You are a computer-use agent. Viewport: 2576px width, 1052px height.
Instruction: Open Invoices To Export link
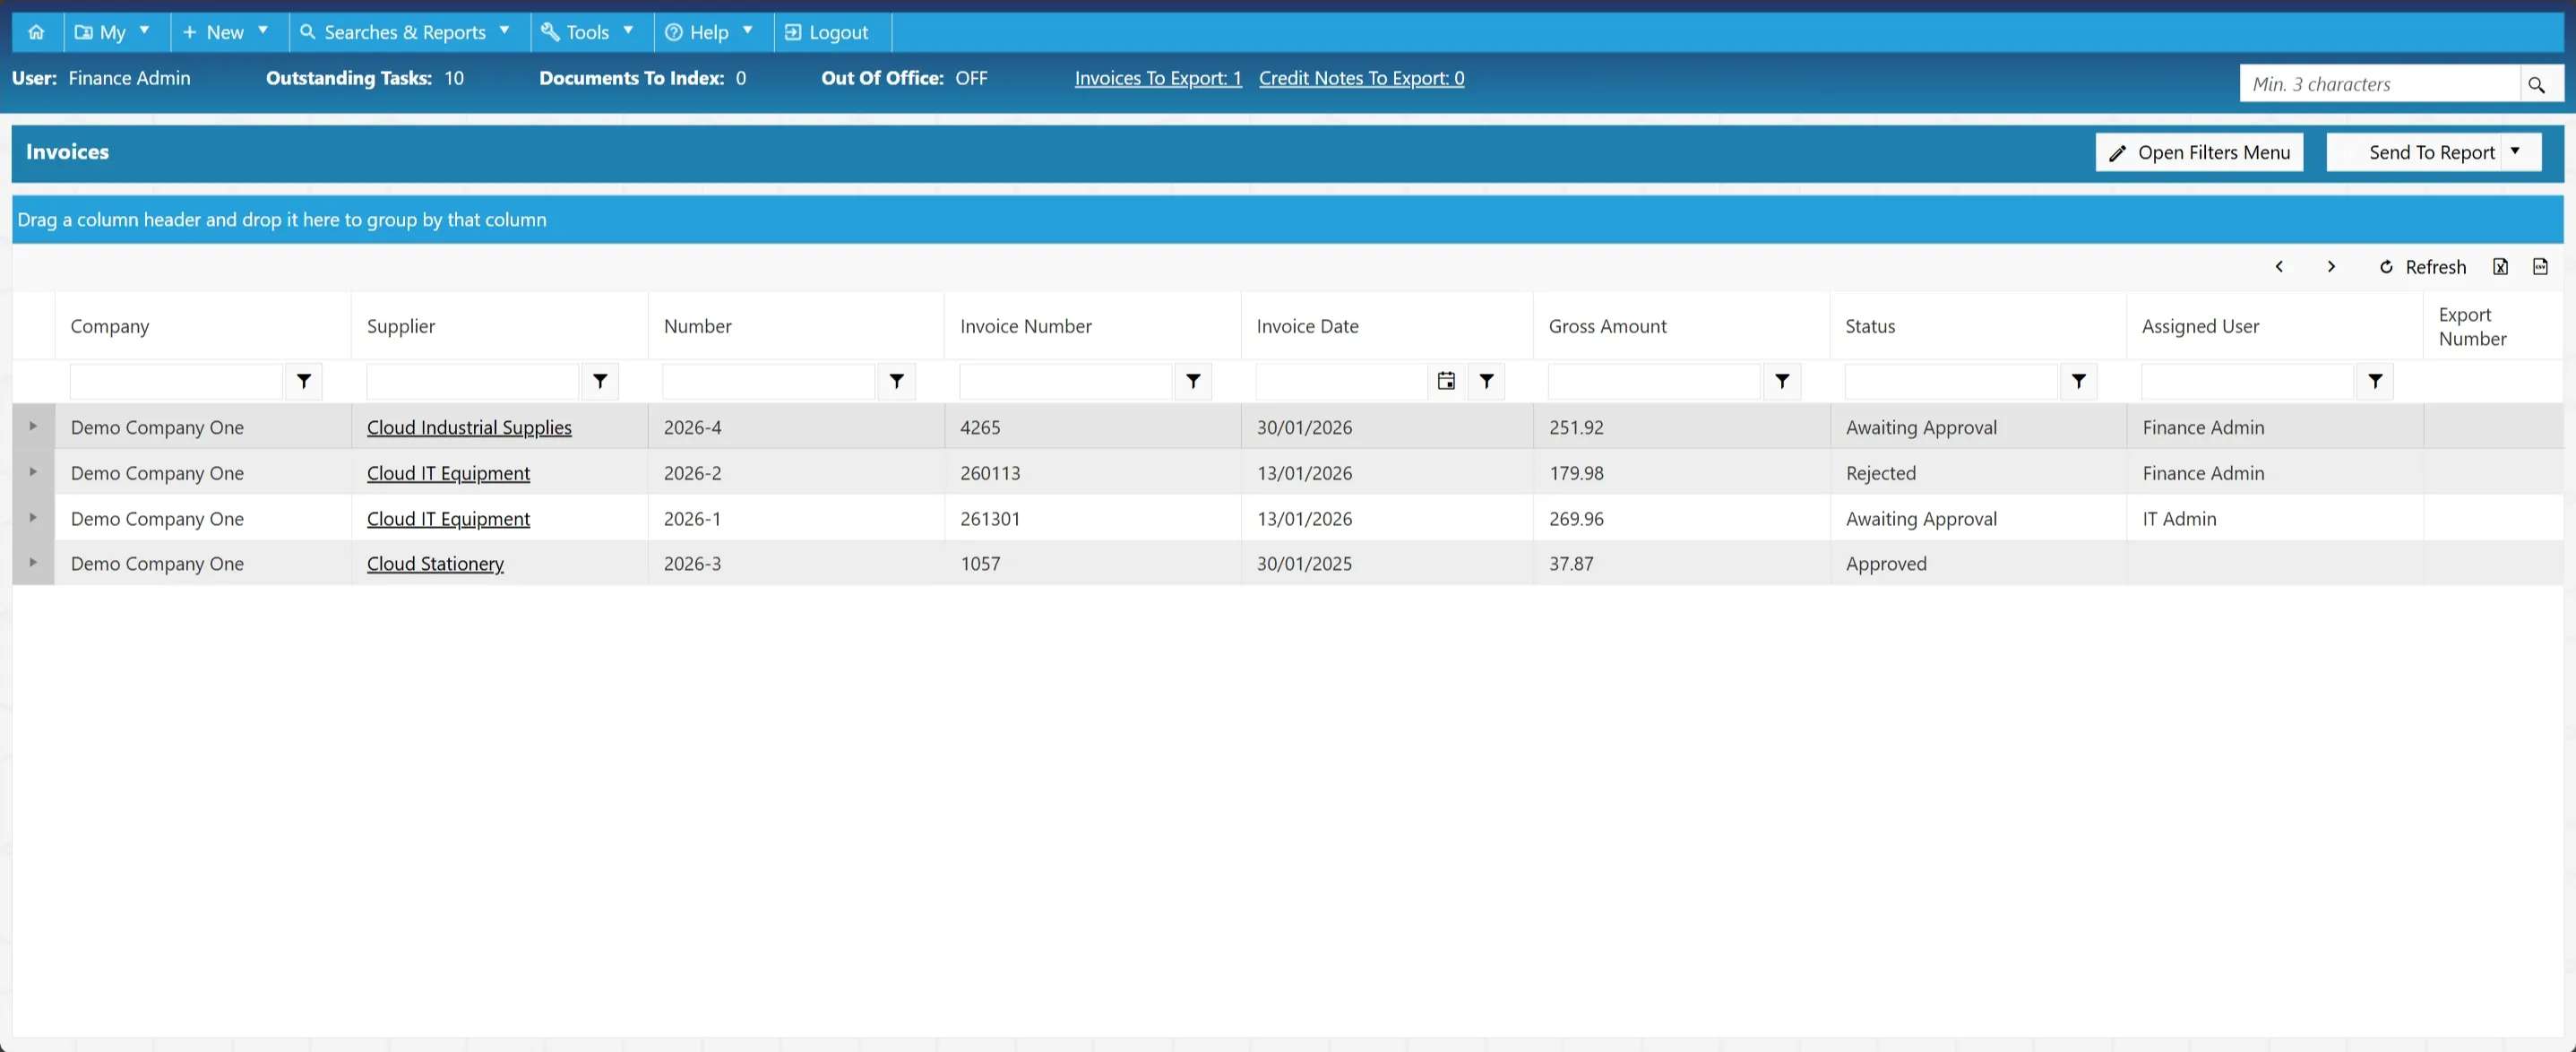1158,78
